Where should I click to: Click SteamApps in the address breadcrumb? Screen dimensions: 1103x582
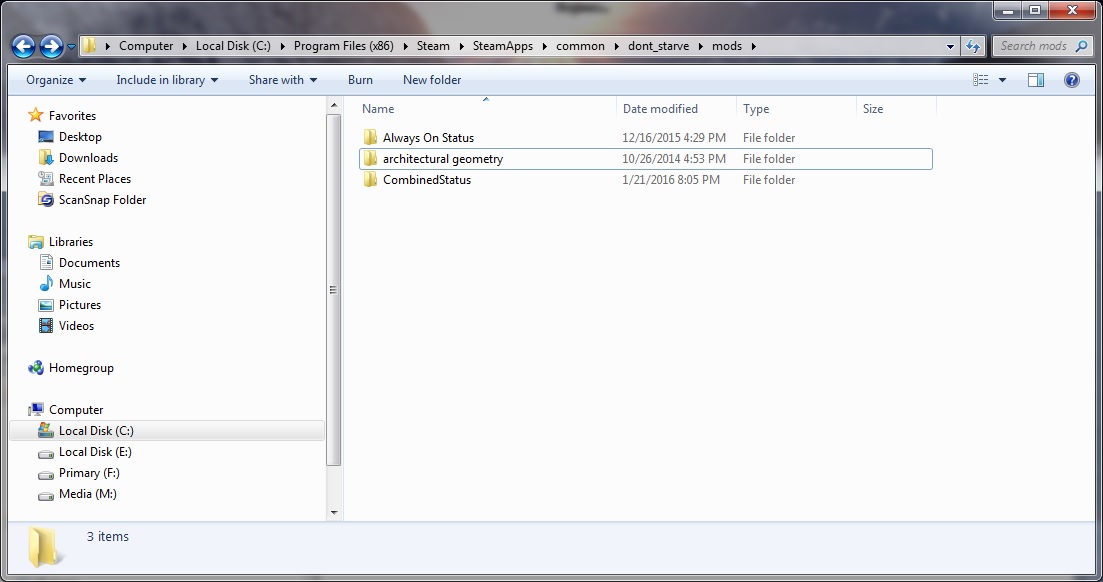click(503, 46)
